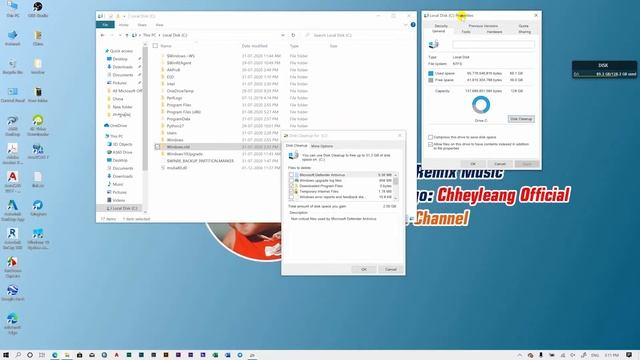The height and width of the screenshot is (360, 640).
Task: Toggle Temporary Internet Files checkbox
Action: (x=291, y=191)
